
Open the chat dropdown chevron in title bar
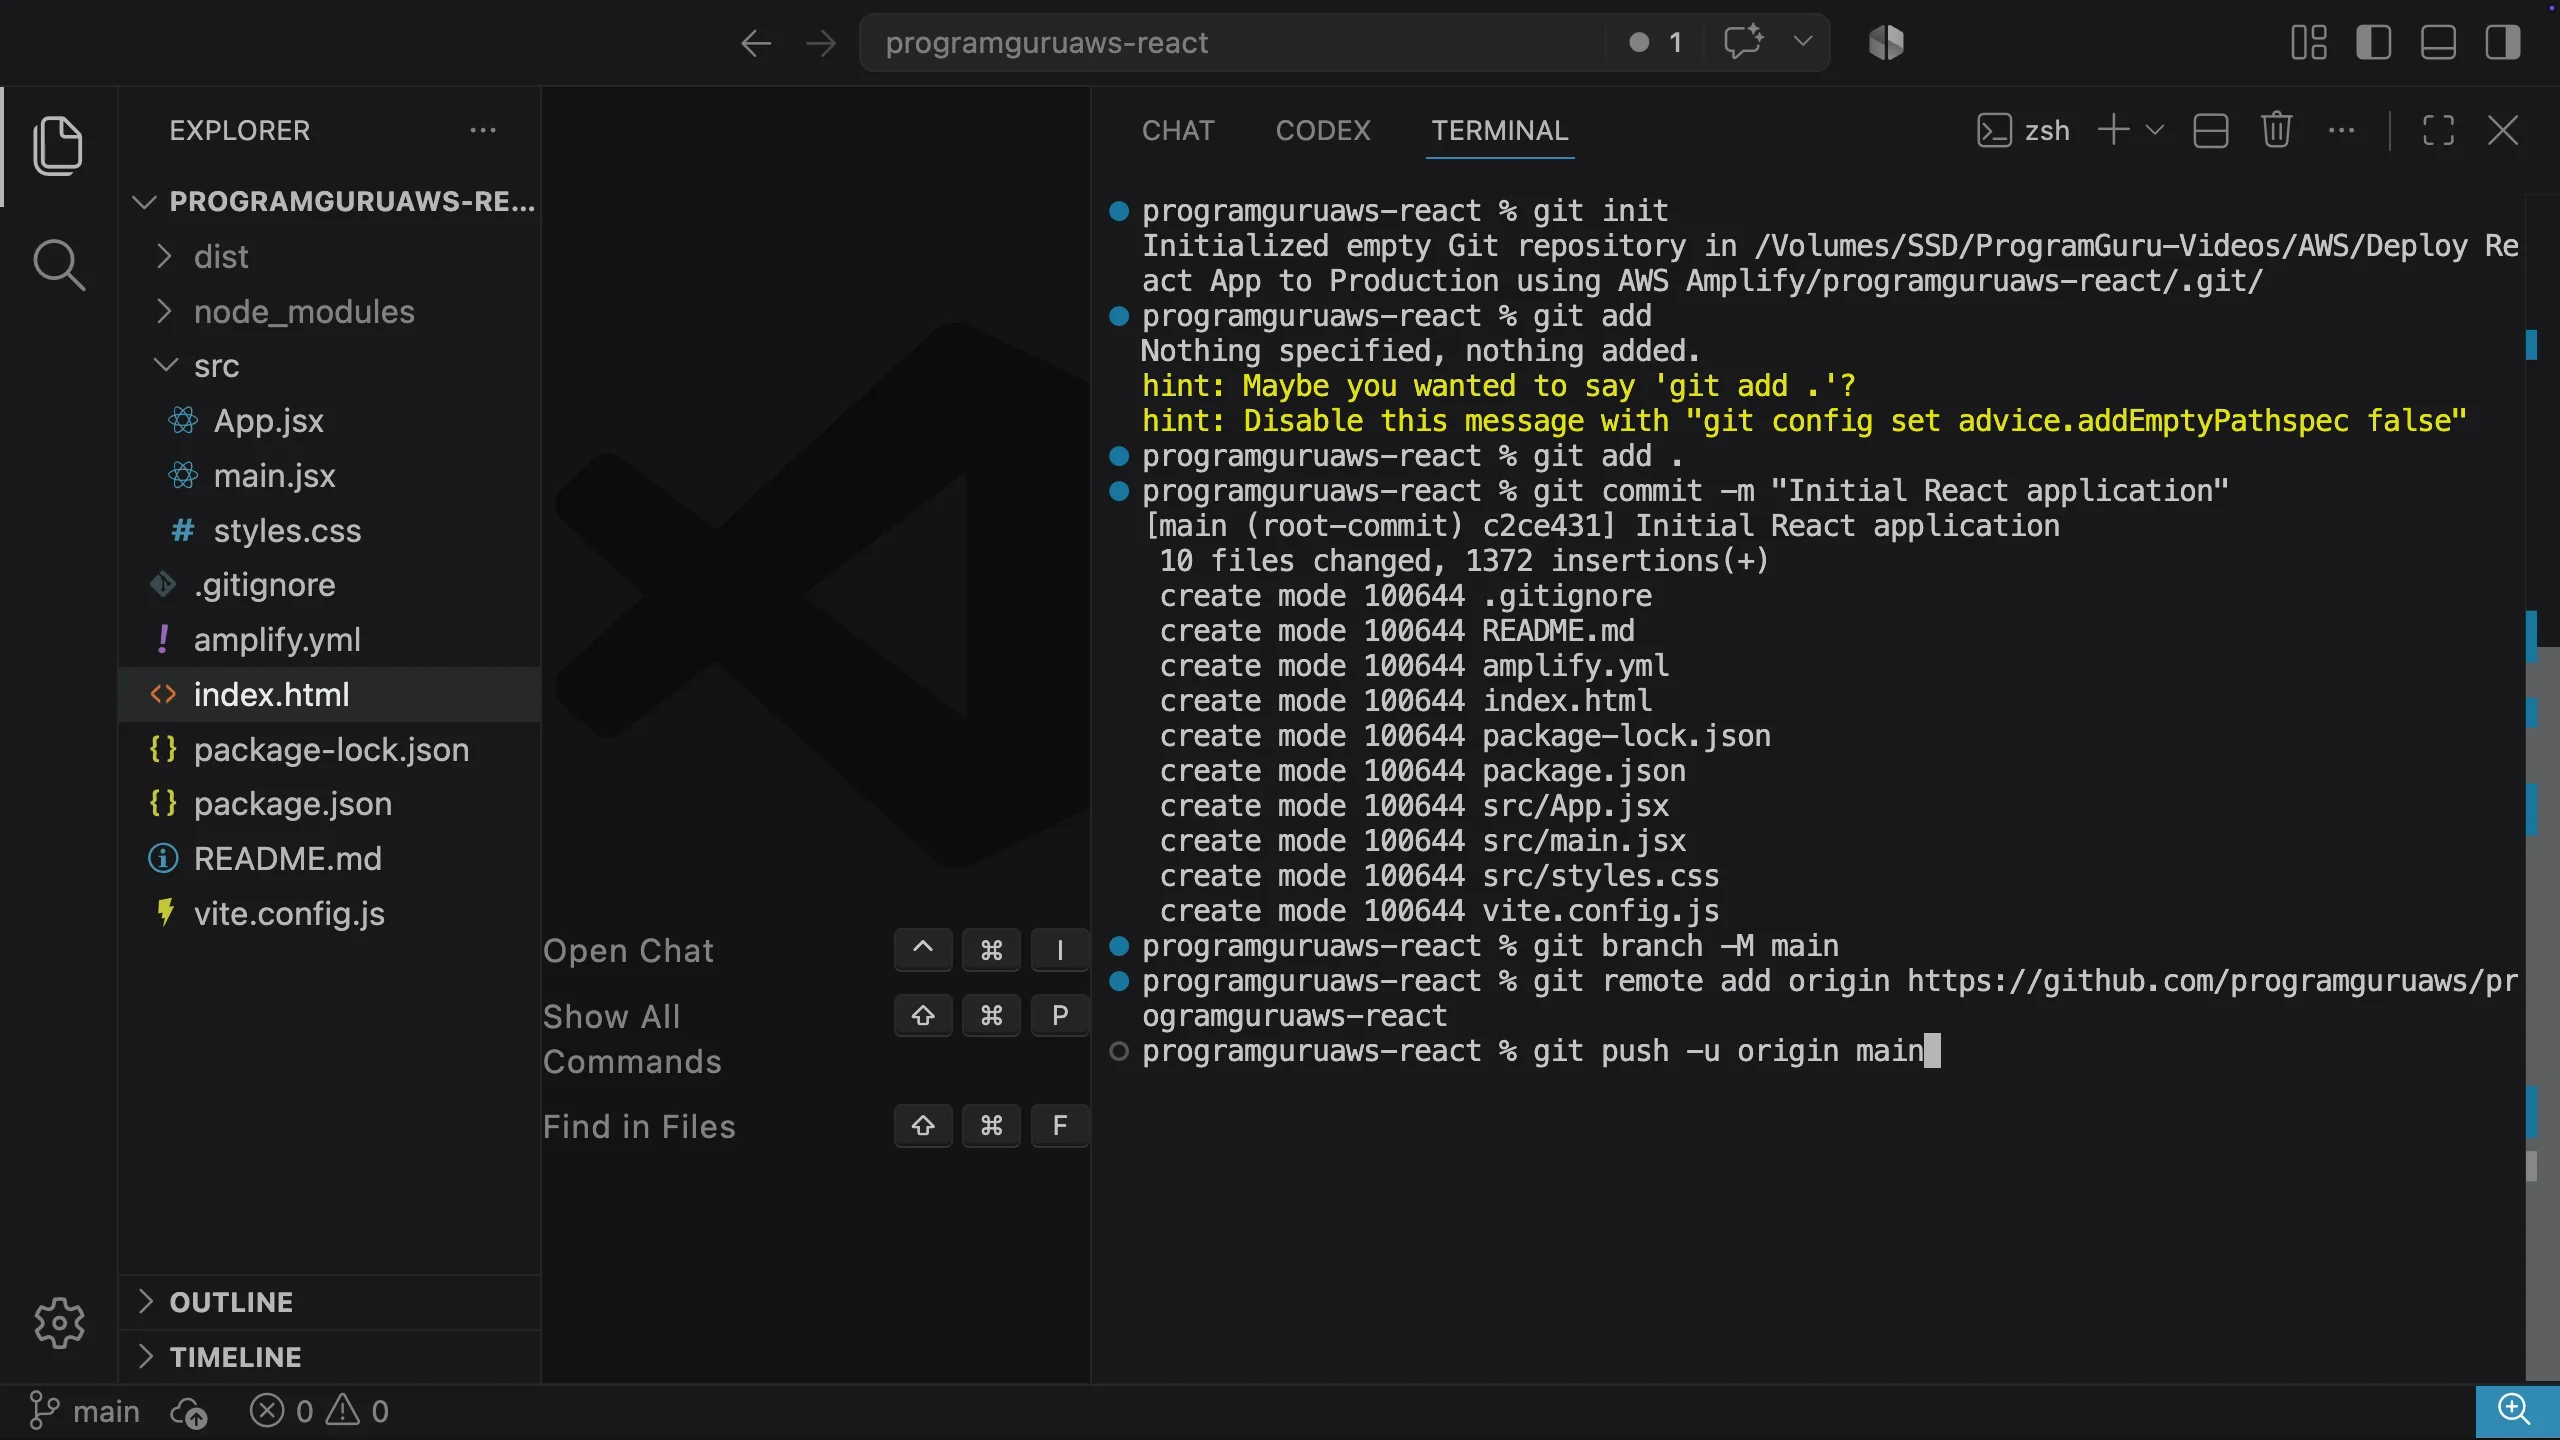click(1803, 42)
